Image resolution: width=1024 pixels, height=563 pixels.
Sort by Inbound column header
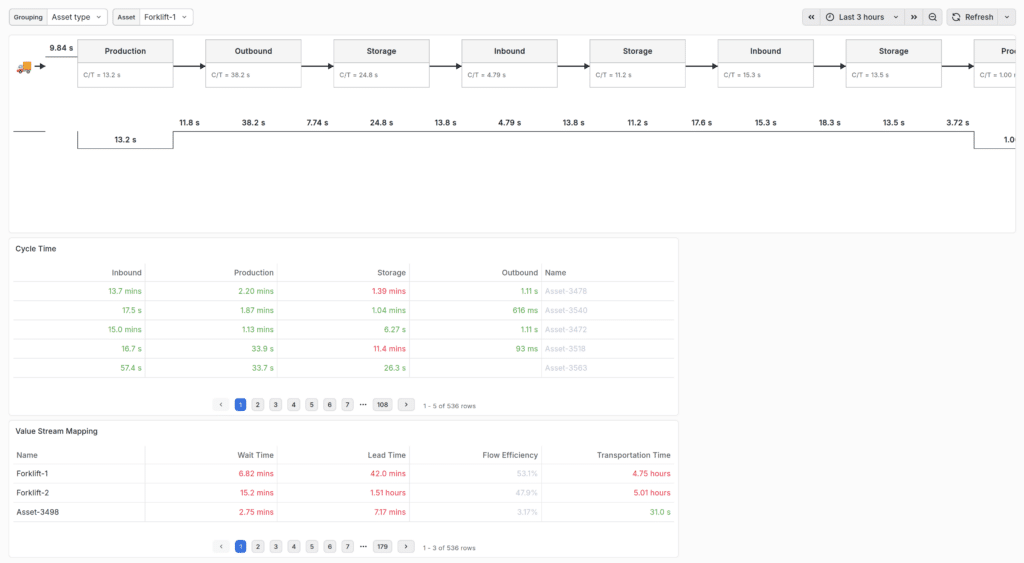point(126,272)
